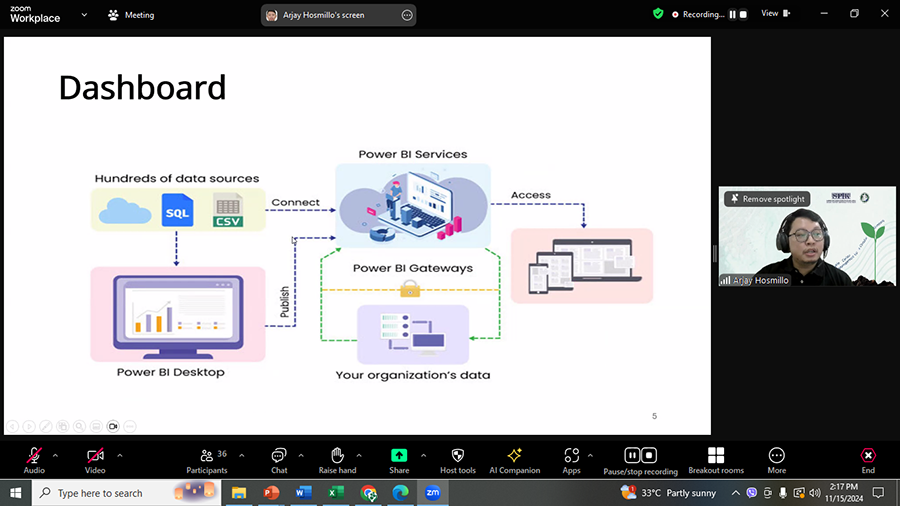Select the slideshow pen tool
Screen dimensions: 900x506
(46, 426)
